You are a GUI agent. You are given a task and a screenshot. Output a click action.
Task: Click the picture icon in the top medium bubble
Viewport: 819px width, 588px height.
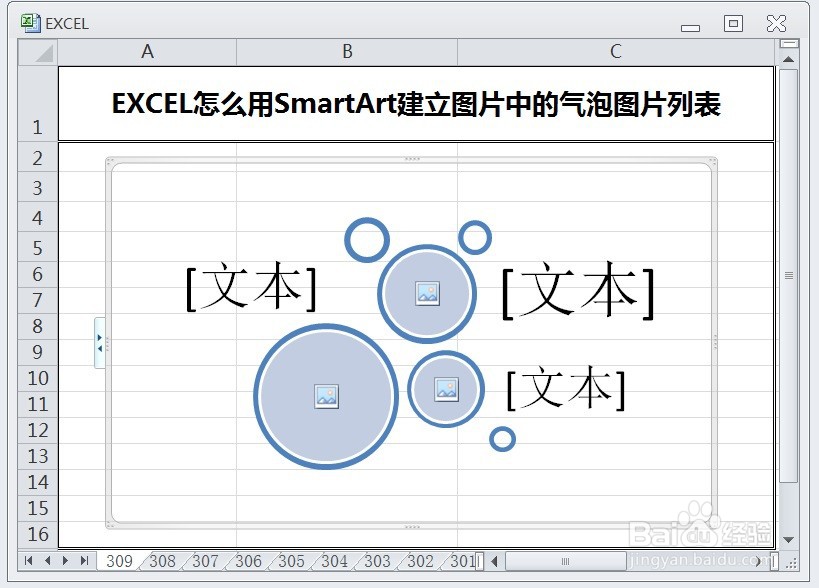(x=427, y=293)
